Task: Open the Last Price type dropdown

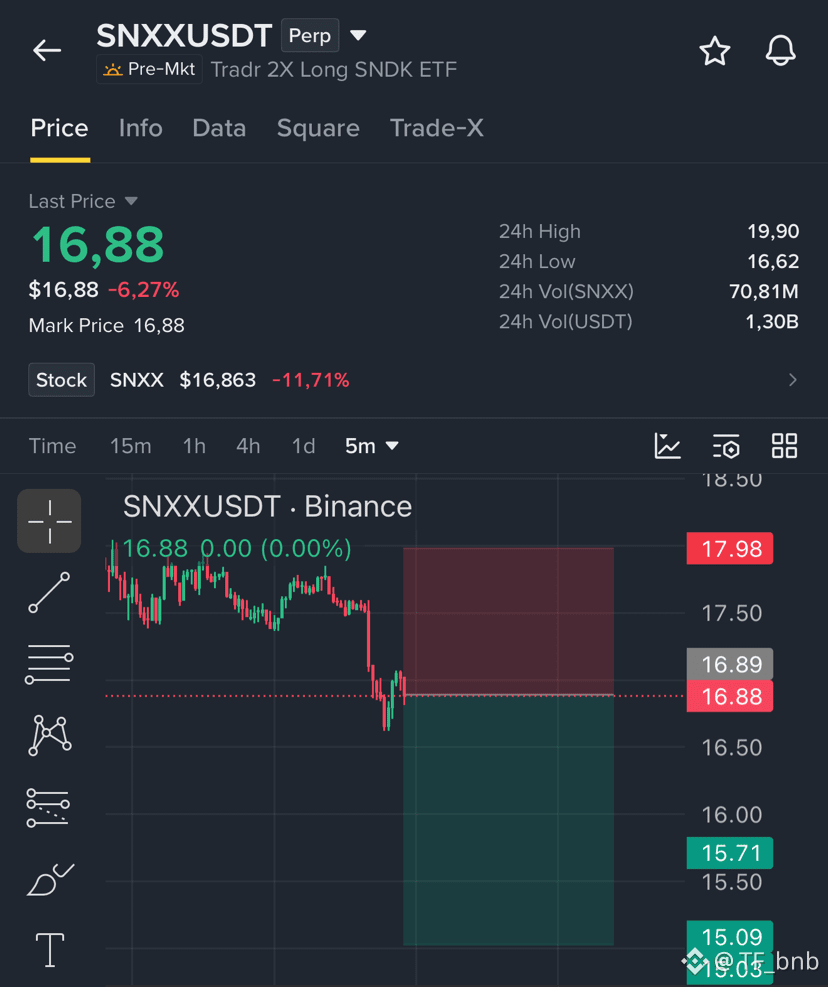Action: point(131,201)
